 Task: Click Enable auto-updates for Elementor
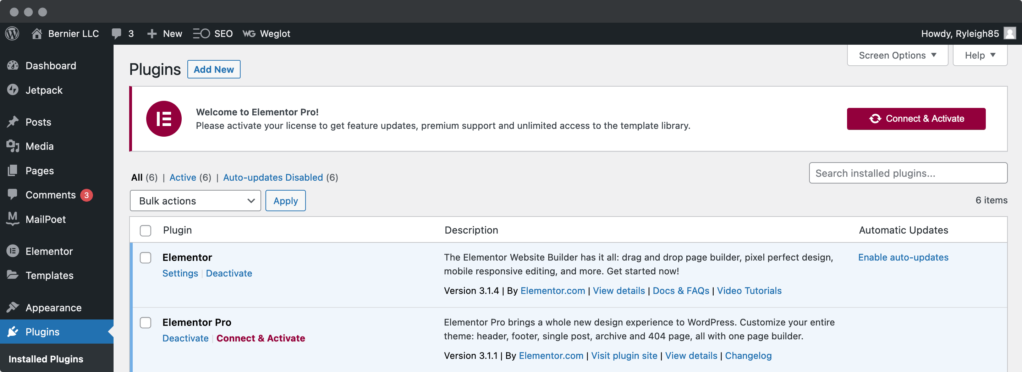tap(903, 257)
